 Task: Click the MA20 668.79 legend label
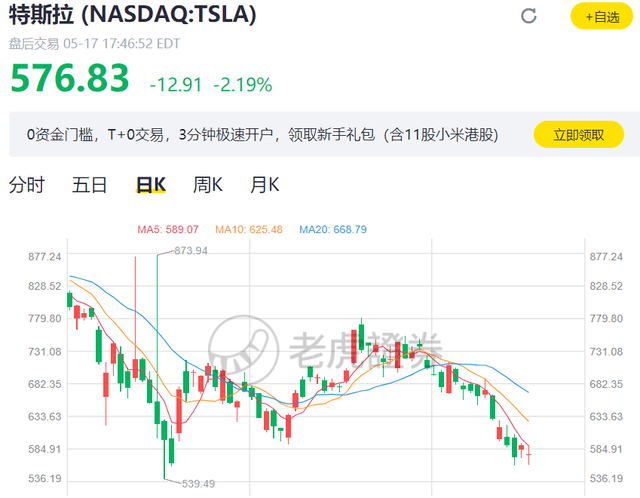click(x=332, y=230)
